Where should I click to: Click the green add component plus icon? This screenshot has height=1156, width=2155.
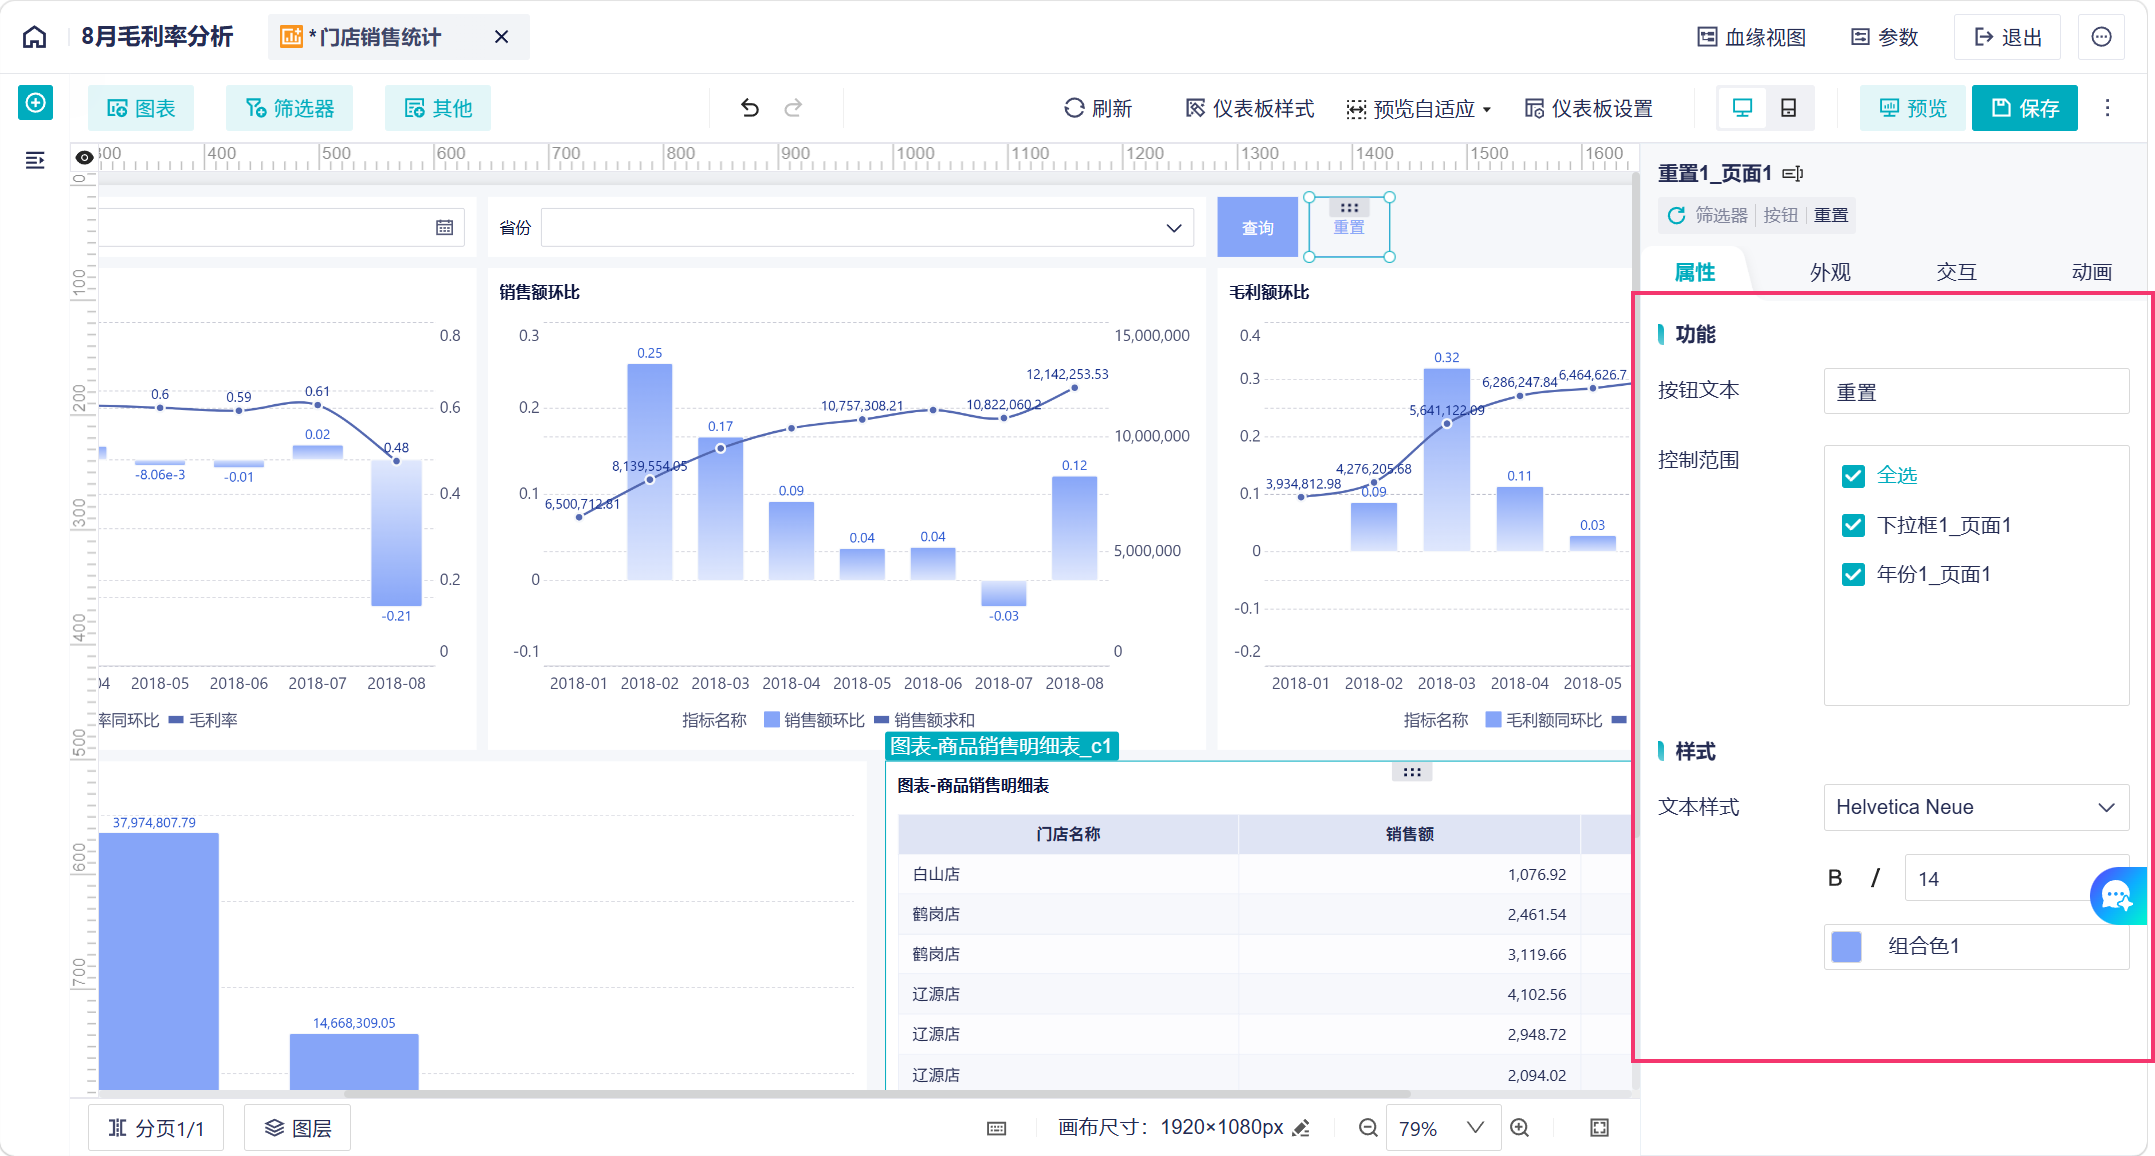tap(36, 103)
